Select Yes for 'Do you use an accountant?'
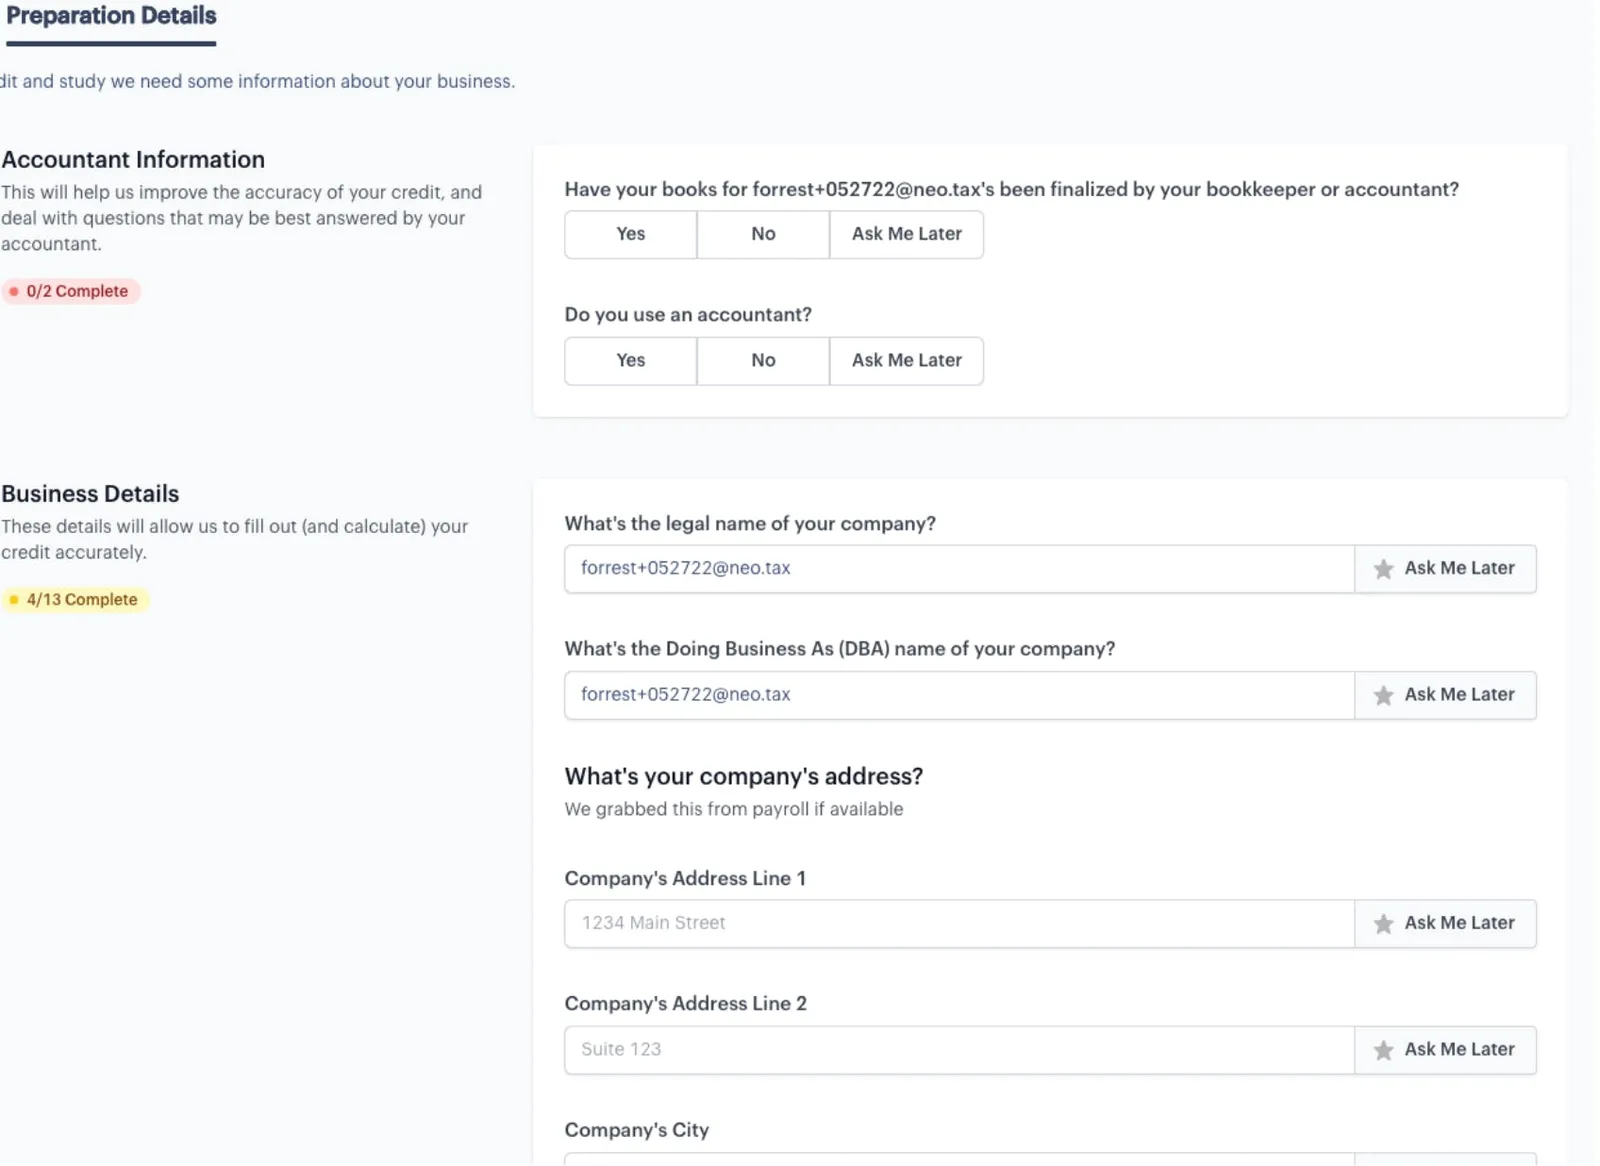 coord(630,361)
